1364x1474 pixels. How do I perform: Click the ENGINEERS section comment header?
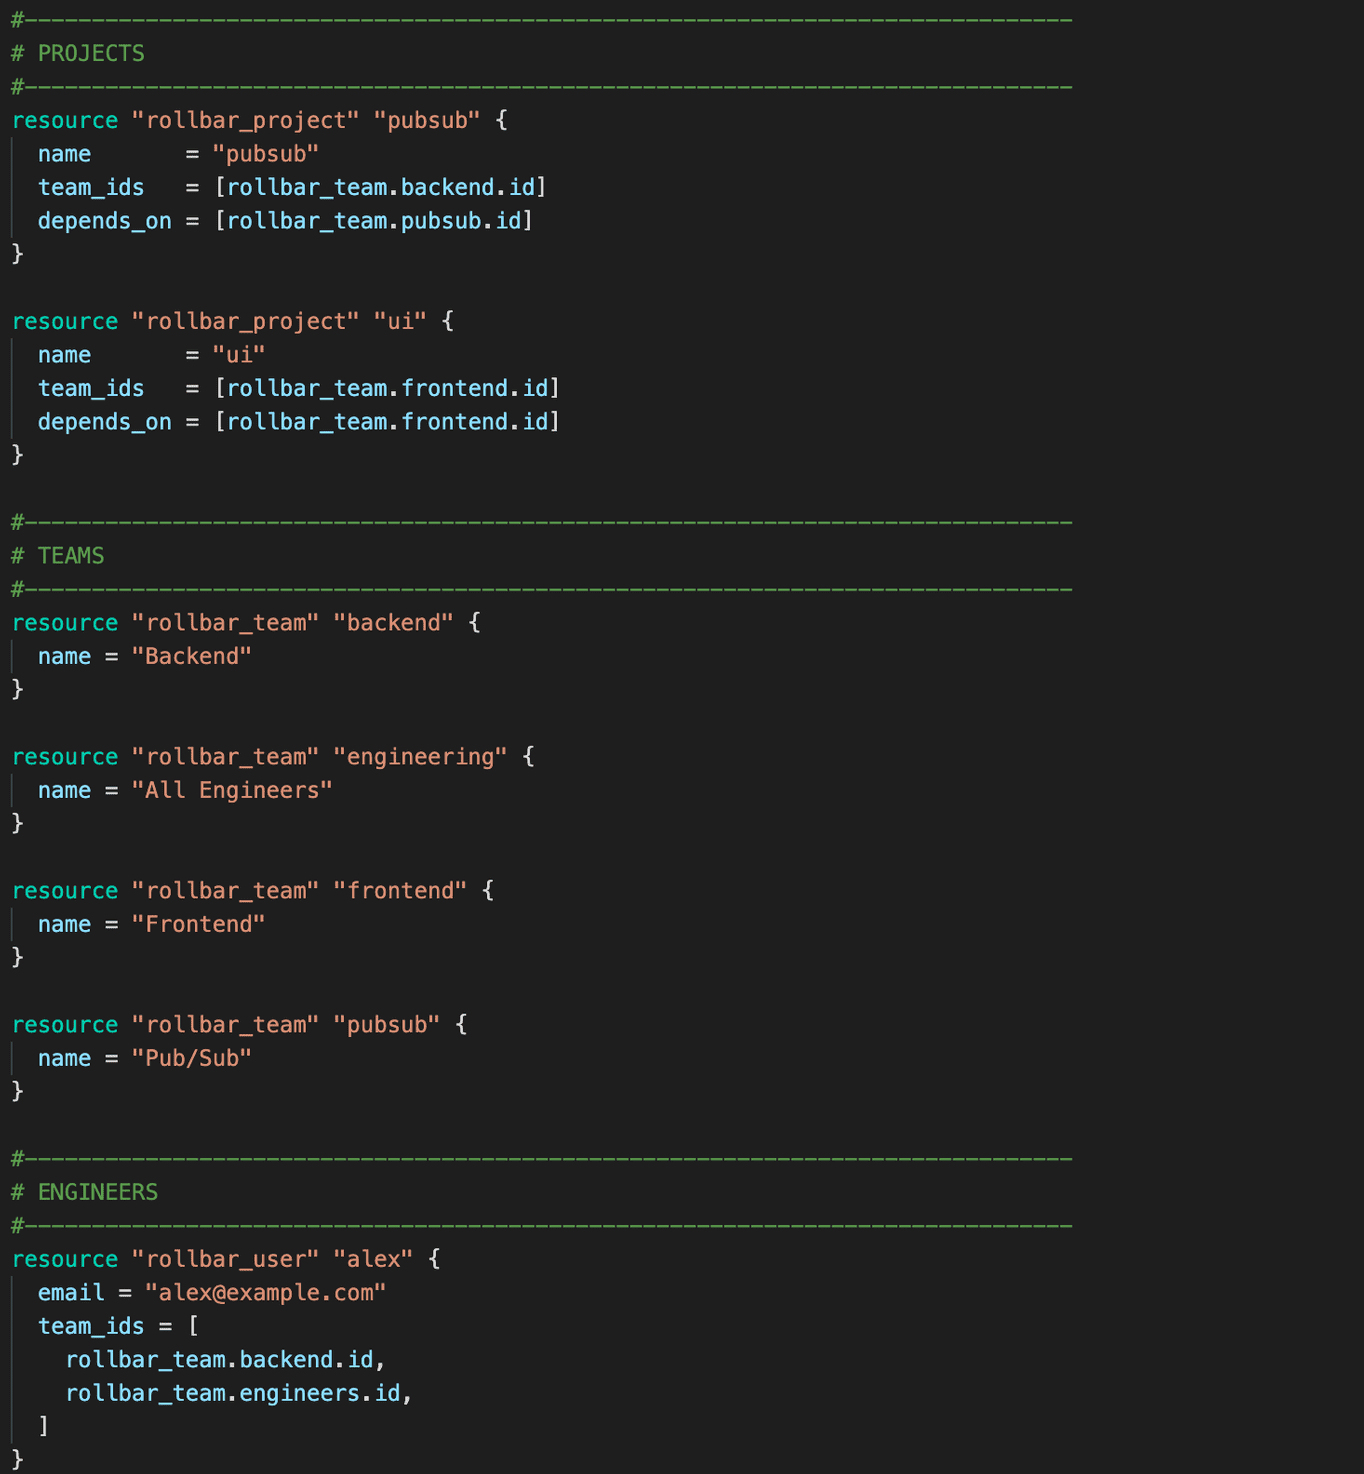click(97, 1192)
